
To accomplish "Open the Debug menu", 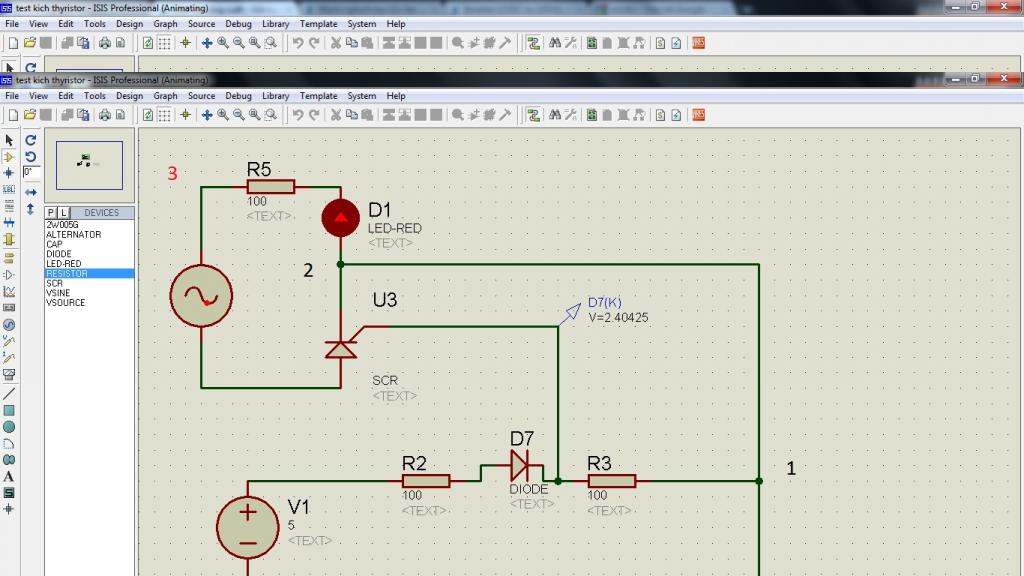I will tap(238, 95).
